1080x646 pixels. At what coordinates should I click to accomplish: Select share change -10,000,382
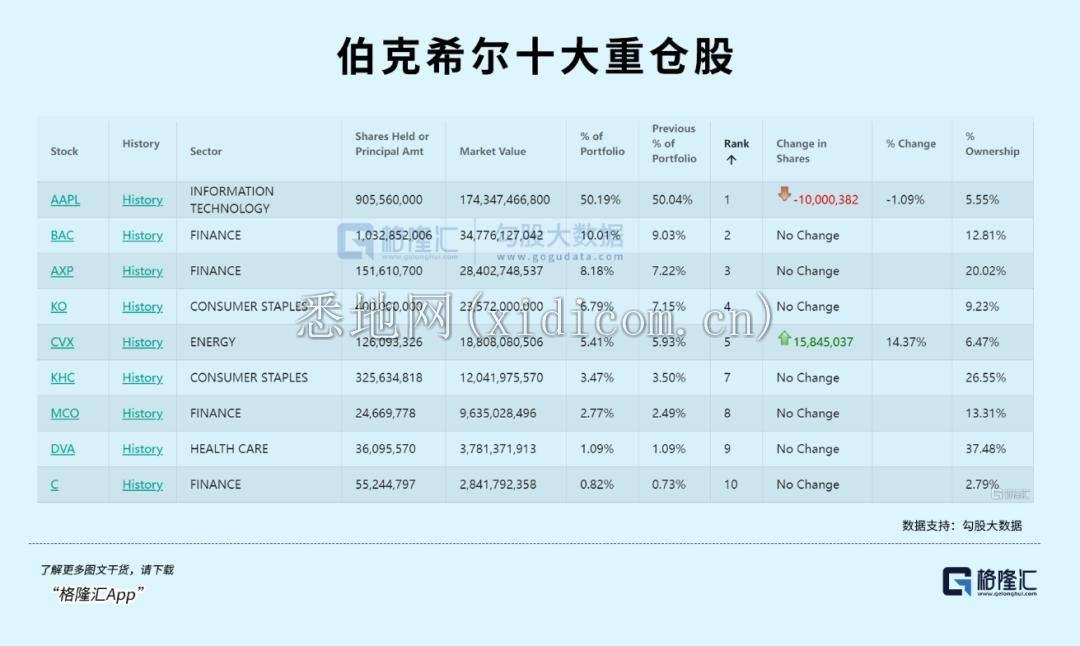click(826, 200)
